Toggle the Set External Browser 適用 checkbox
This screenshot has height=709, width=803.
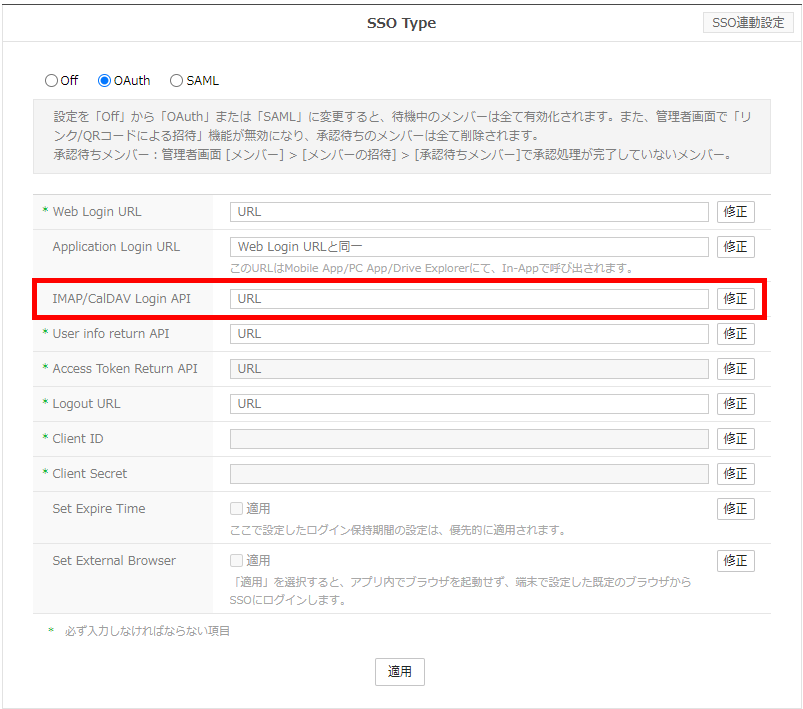[x=237, y=561]
